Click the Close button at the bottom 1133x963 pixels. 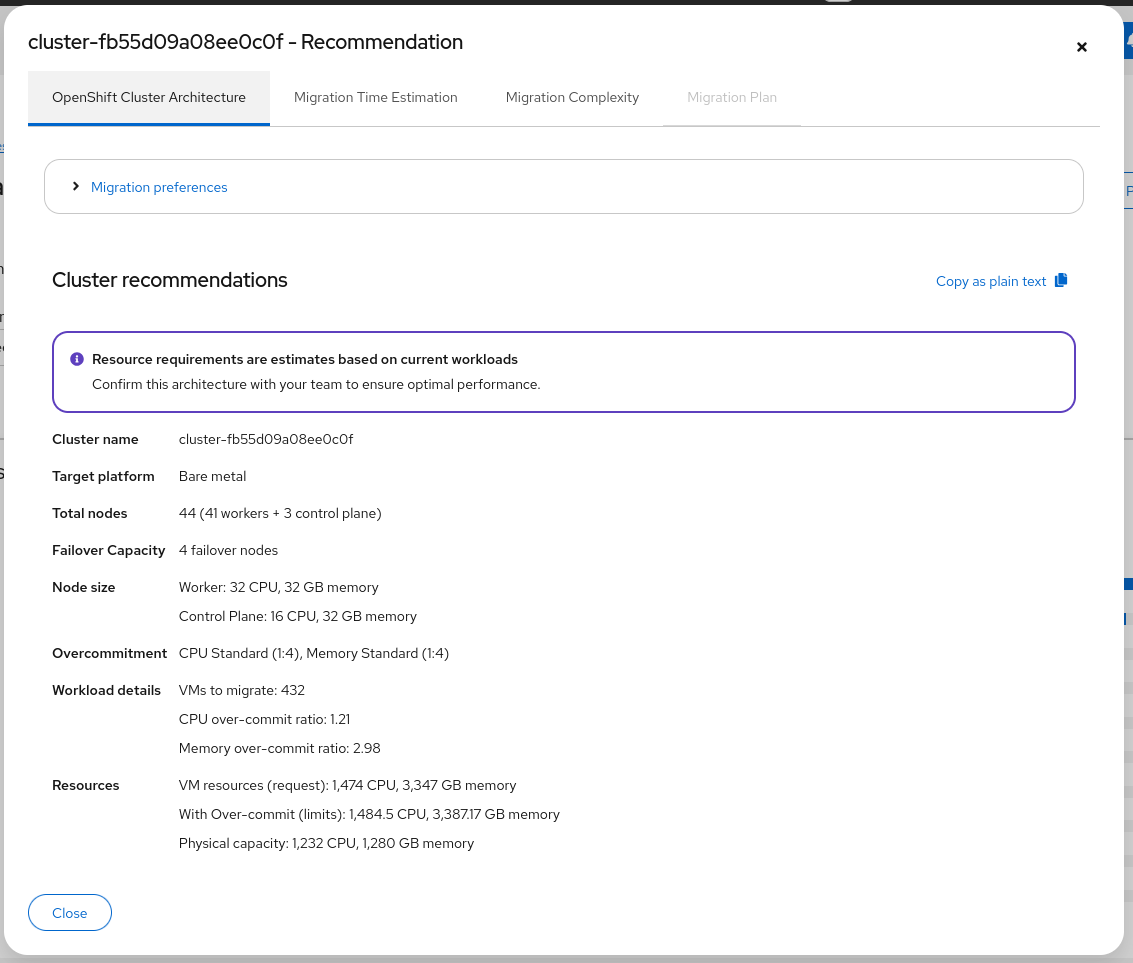pyautogui.click(x=69, y=912)
